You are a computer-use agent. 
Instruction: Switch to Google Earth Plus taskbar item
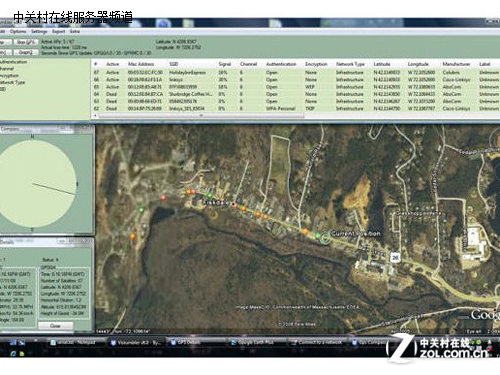(x=256, y=342)
